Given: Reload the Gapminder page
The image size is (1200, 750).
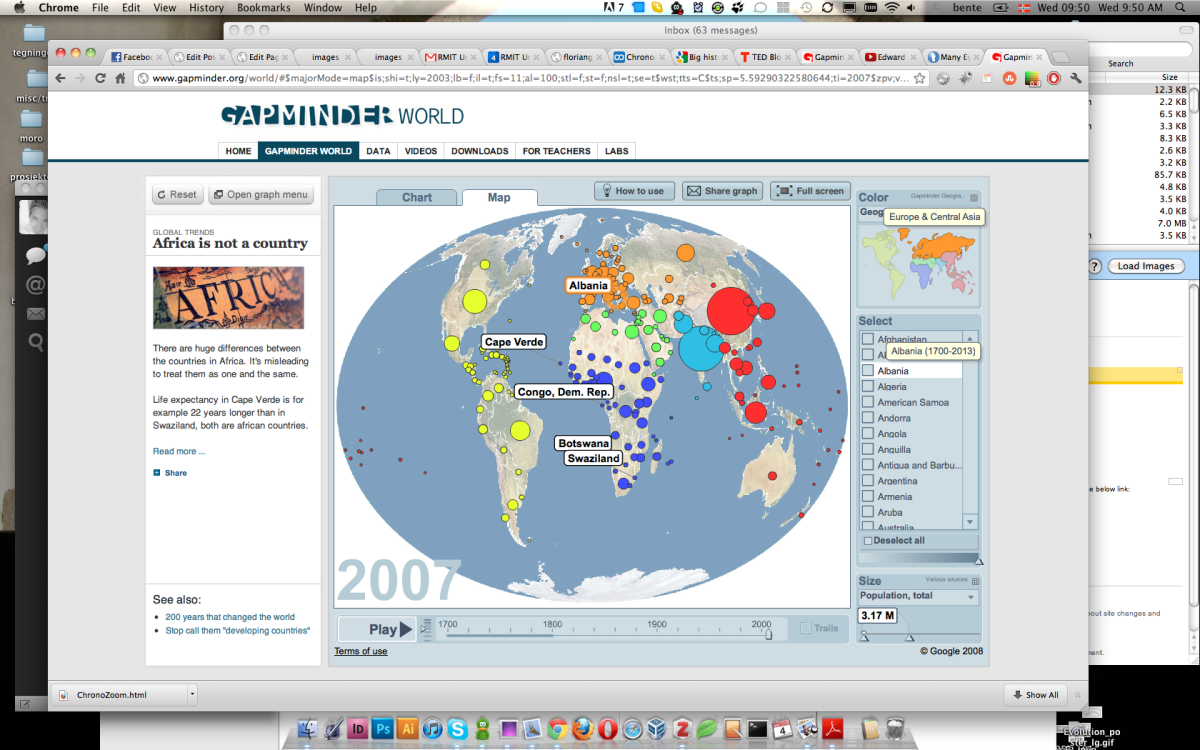Looking at the screenshot, I should coord(100,78).
